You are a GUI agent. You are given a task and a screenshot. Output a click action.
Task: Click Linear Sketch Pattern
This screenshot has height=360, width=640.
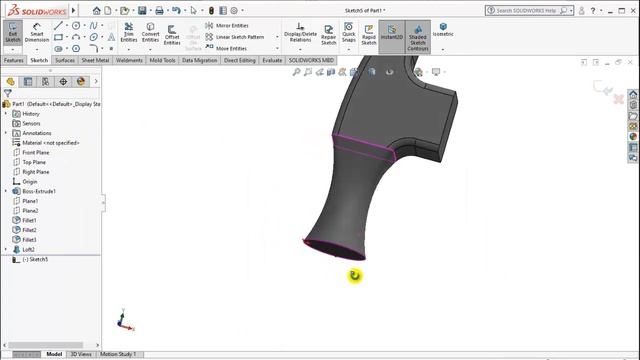pyautogui.click(x=235, y=37)
